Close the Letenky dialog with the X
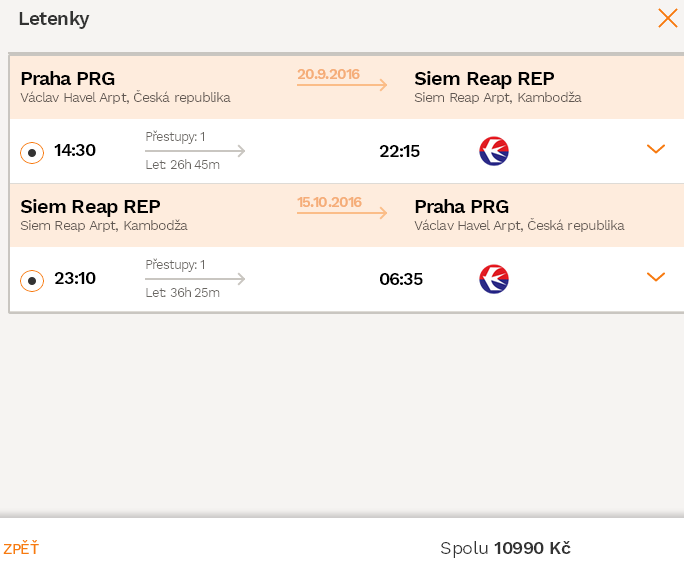The height and width of the screenshot is (566, 684). click(667, 18)
